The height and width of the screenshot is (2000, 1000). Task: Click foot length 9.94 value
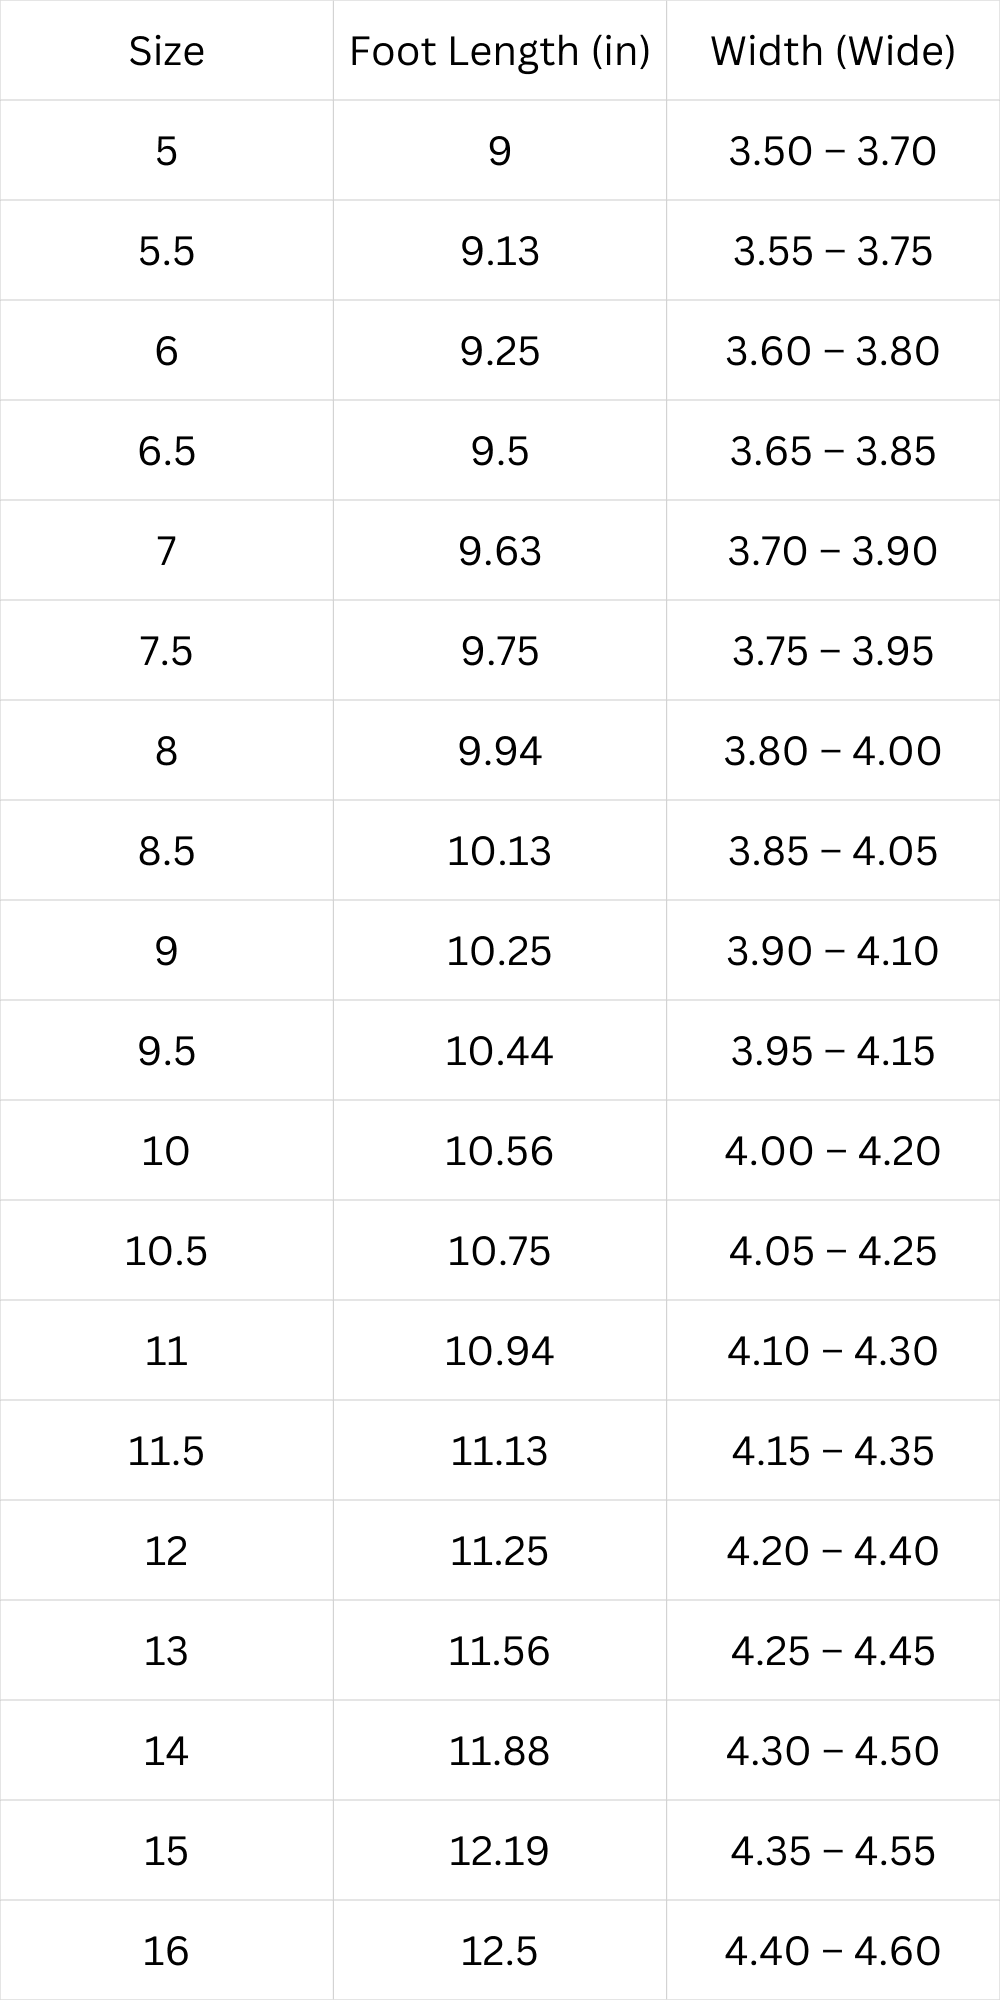pyautogui.click(x=499, y=751)
